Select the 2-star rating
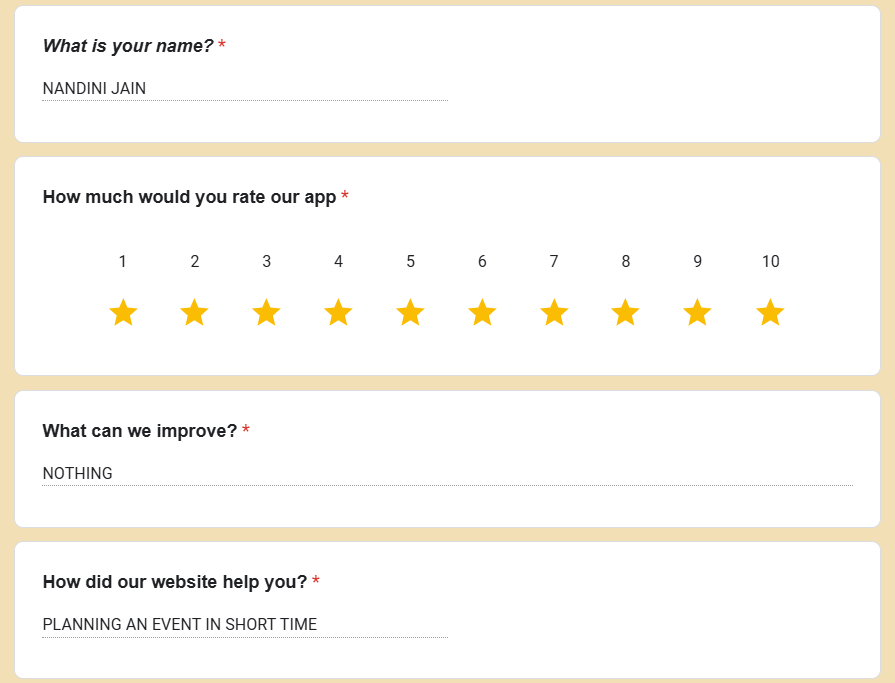The image size is (895, 683). 195,313
